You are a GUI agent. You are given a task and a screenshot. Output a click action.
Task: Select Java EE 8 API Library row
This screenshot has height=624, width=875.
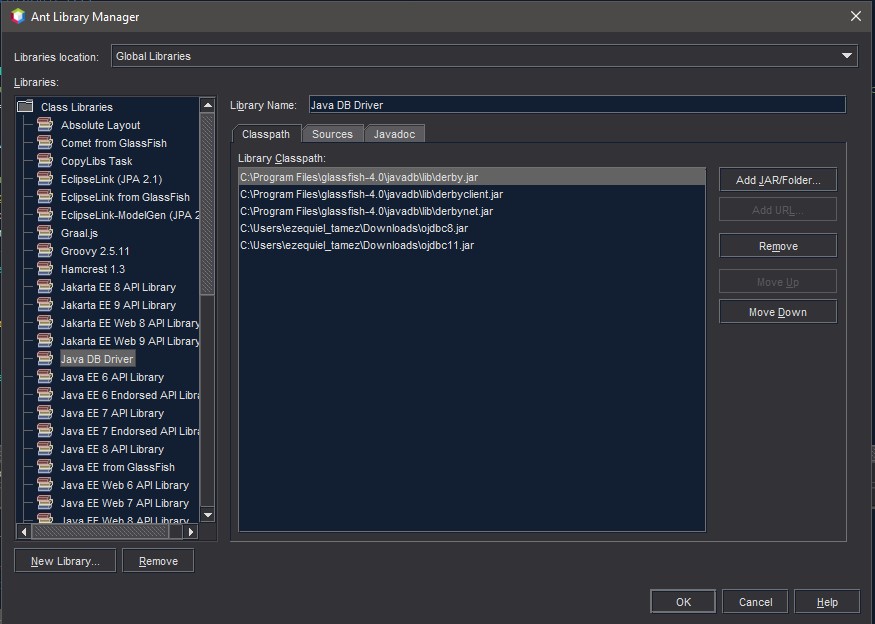point(112,449)
